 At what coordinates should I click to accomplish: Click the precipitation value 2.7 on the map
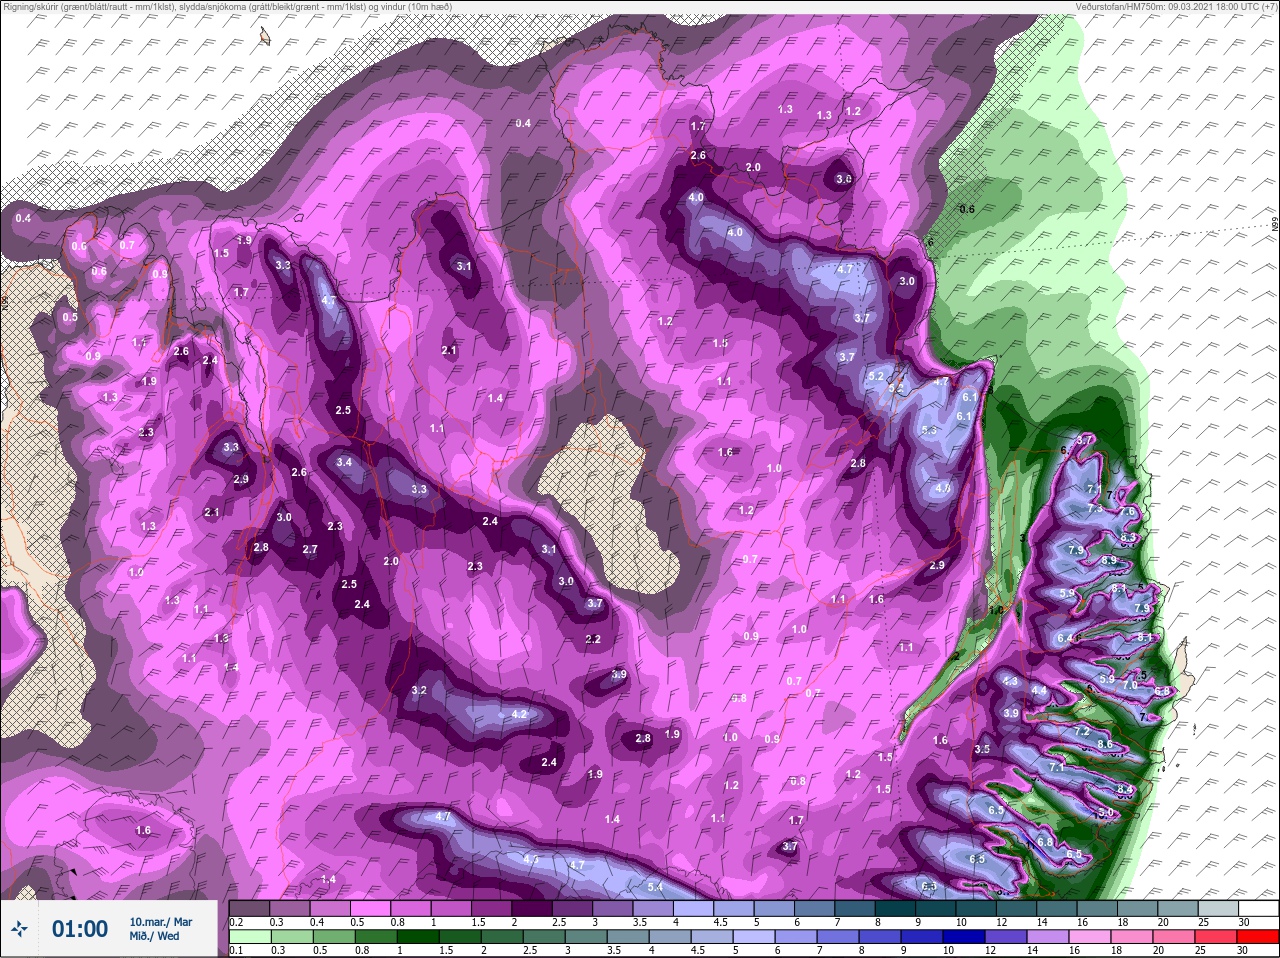point(310,549)
